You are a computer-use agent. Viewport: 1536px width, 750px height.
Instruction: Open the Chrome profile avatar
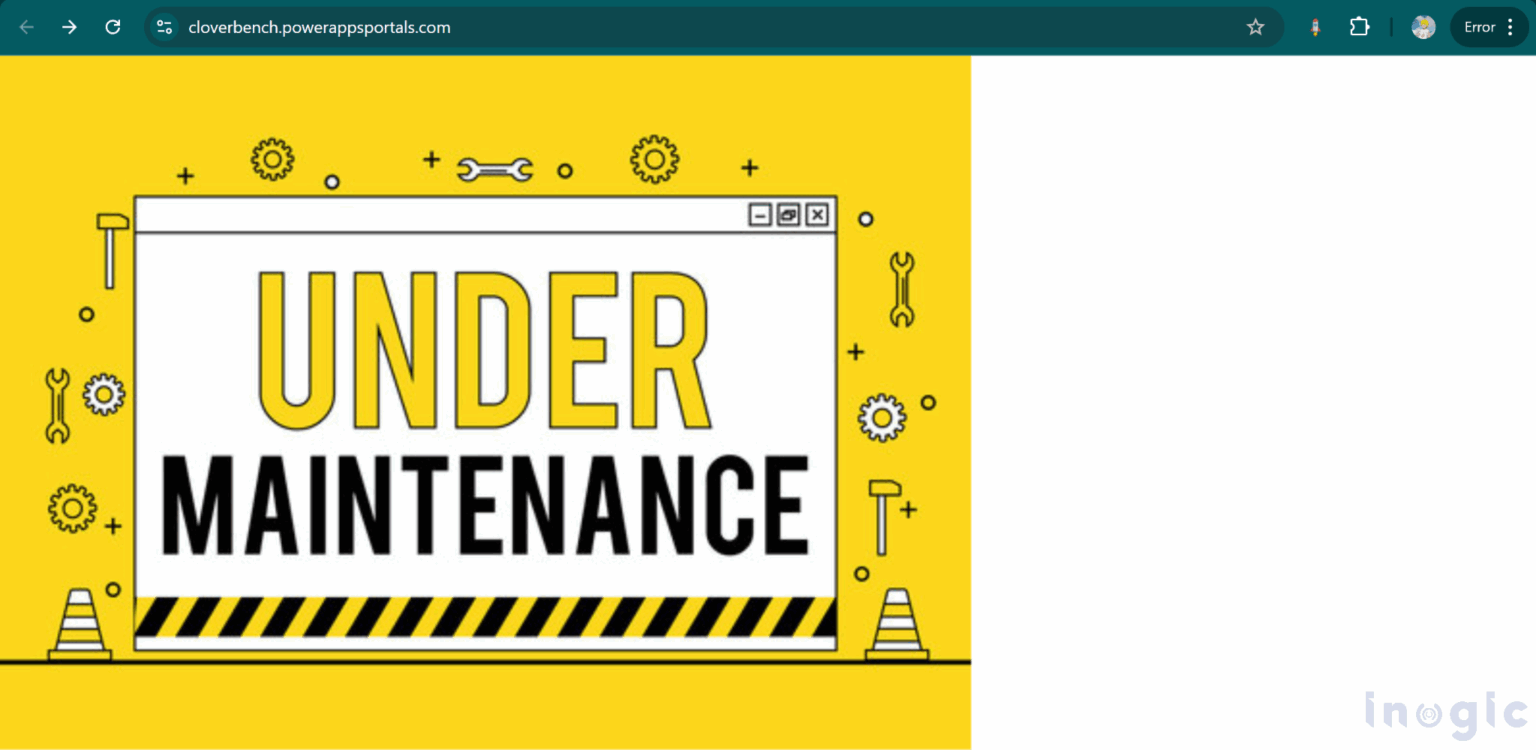pyautogui.click(x=1423, y=27)
